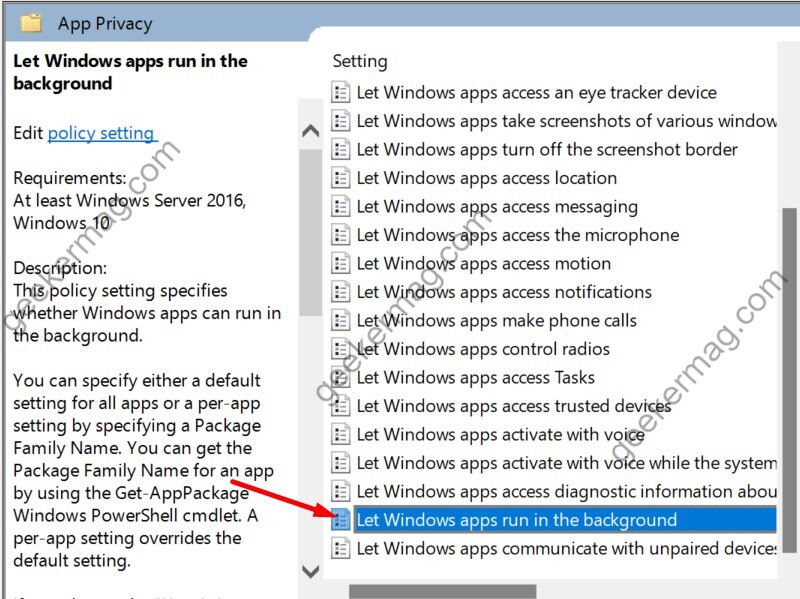Select 'activate with voice while the system' policy text
The image size is (800, 599).
(566, 464)
